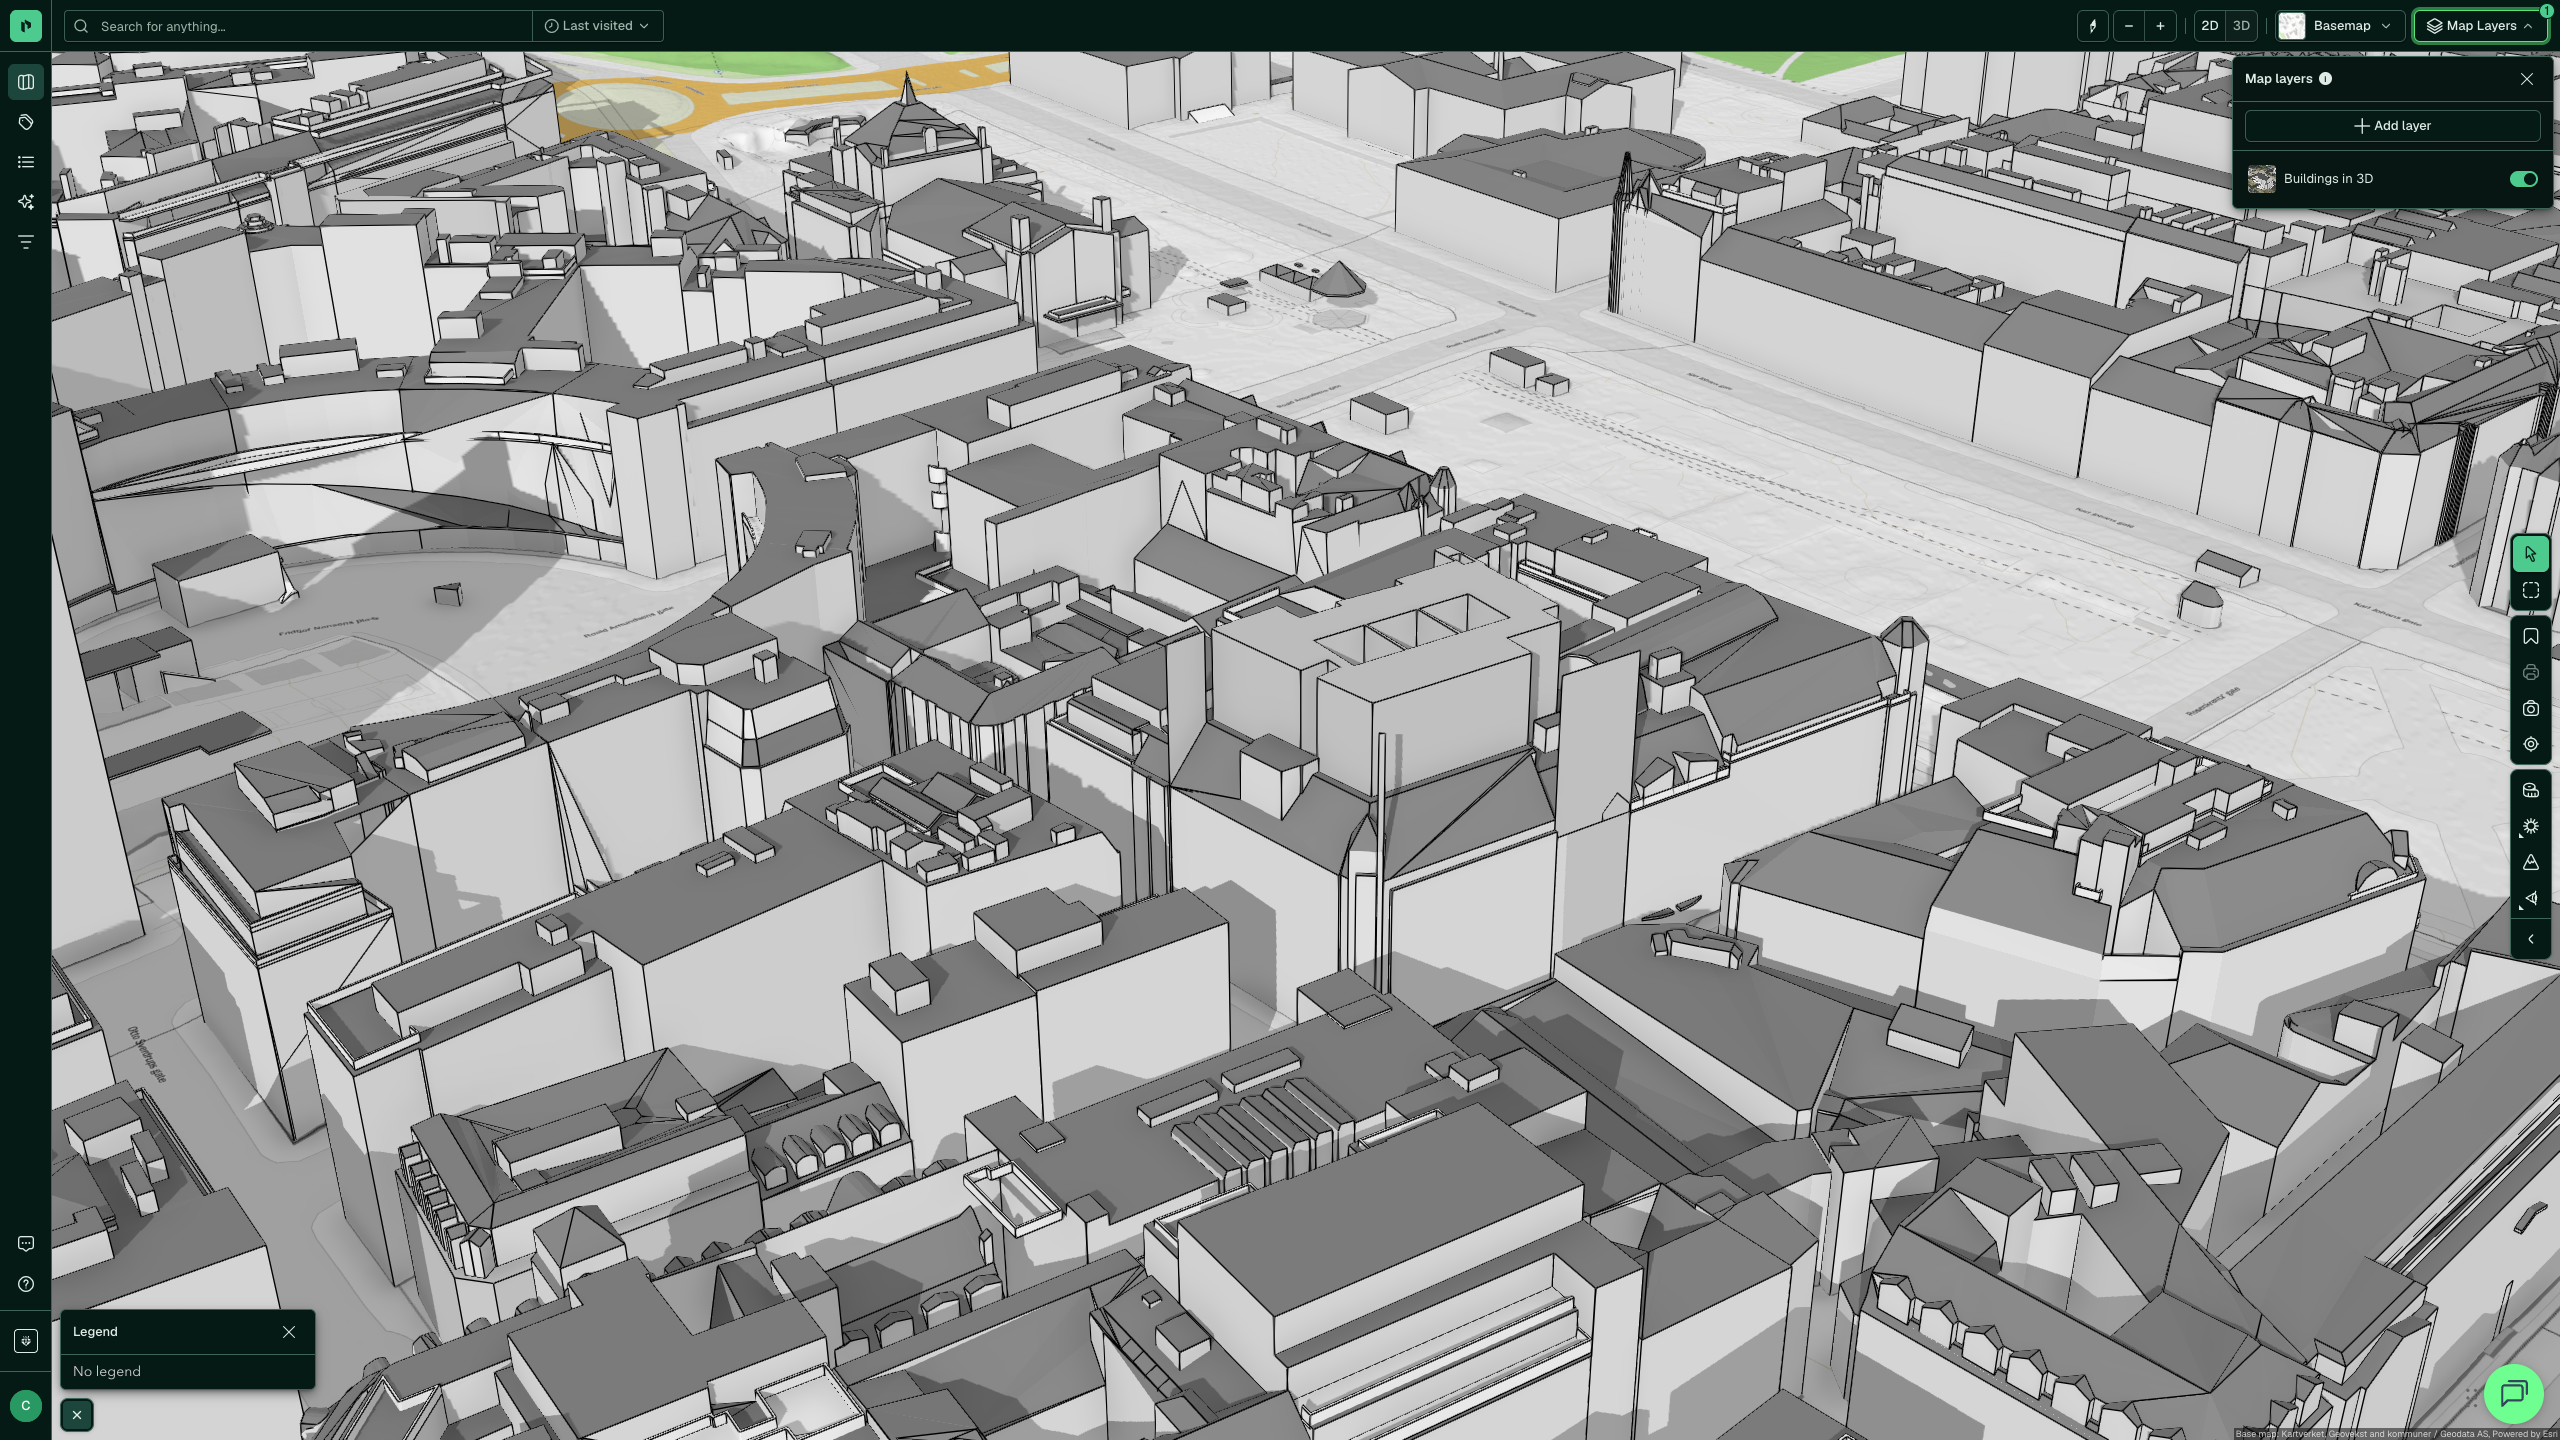Click the info icon next to Map layers
Viewport: 2560px width, 1440px height.
point(2326,79)
